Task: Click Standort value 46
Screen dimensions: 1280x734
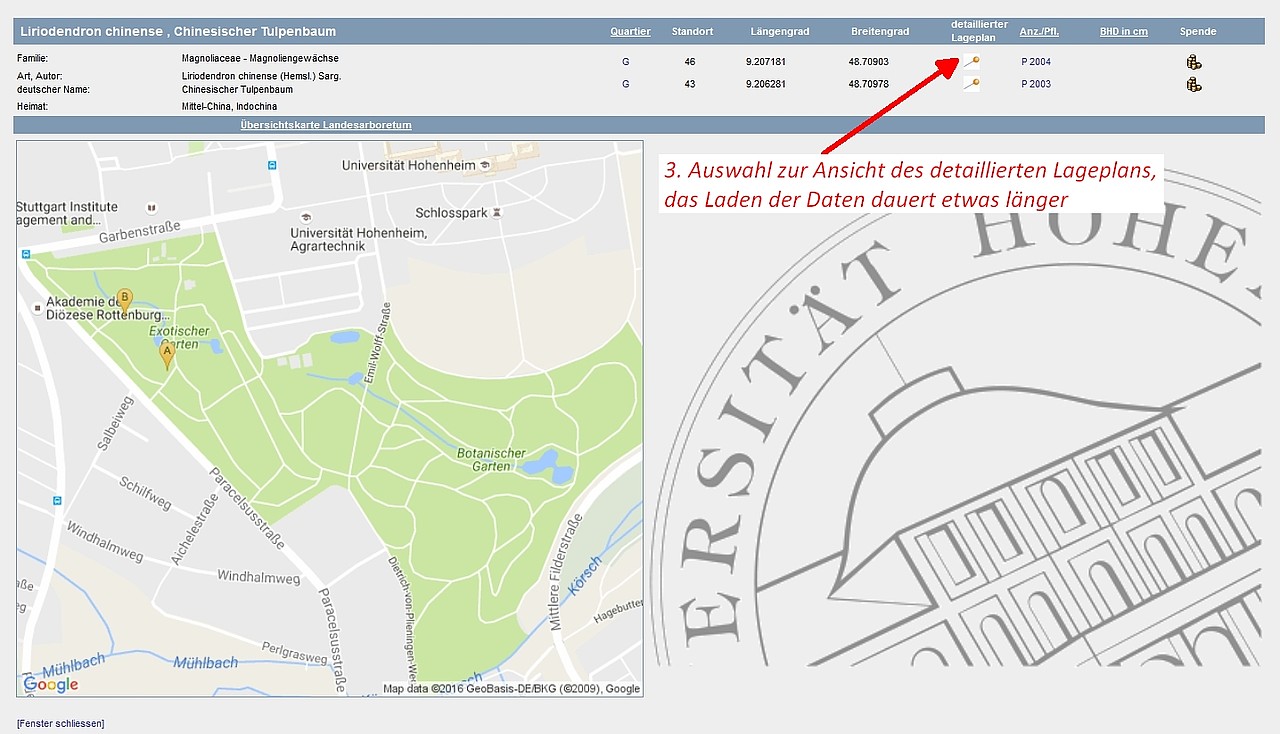Action: click(690, 62)
